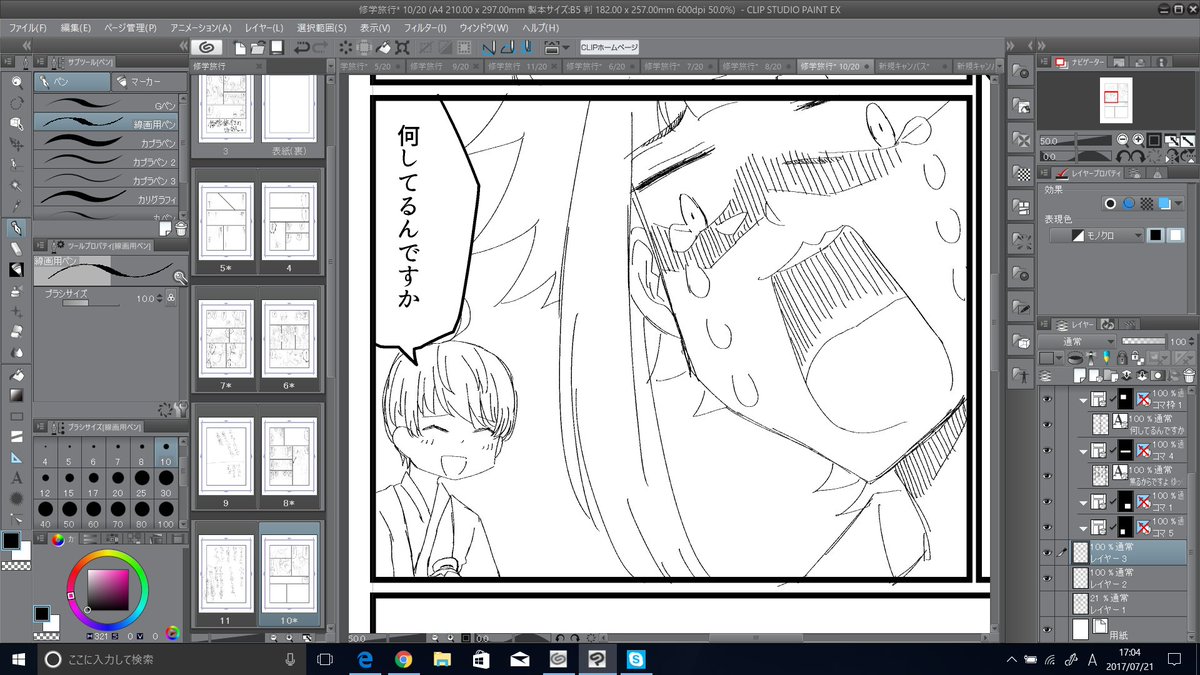Click the Redo arrow in the command bar

click(x=321, y=47)
